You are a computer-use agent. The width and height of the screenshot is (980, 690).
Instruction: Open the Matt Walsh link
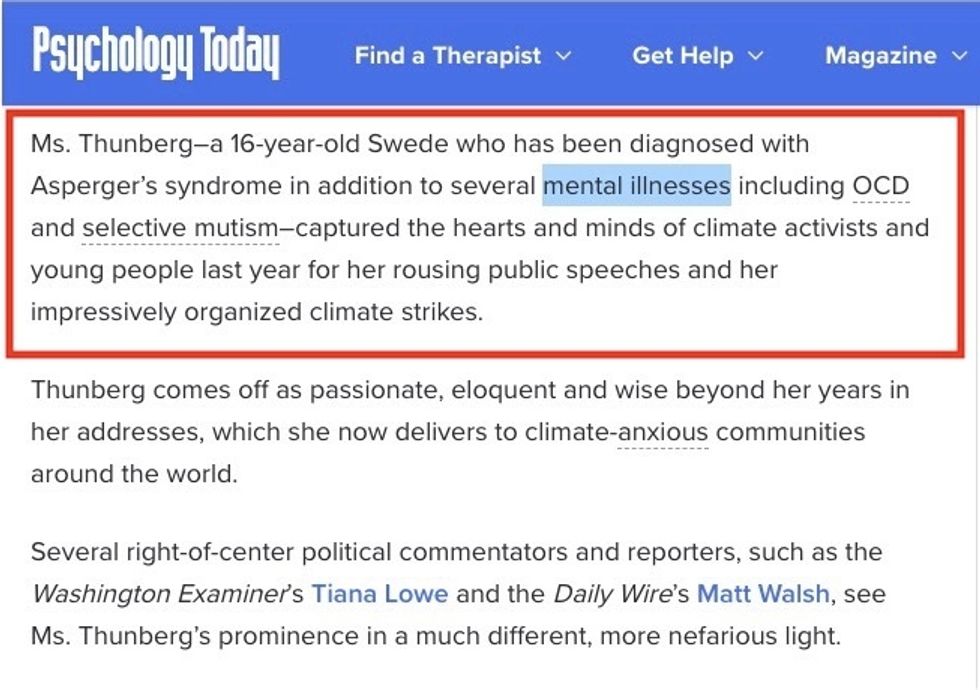click(x=763, y=594)
